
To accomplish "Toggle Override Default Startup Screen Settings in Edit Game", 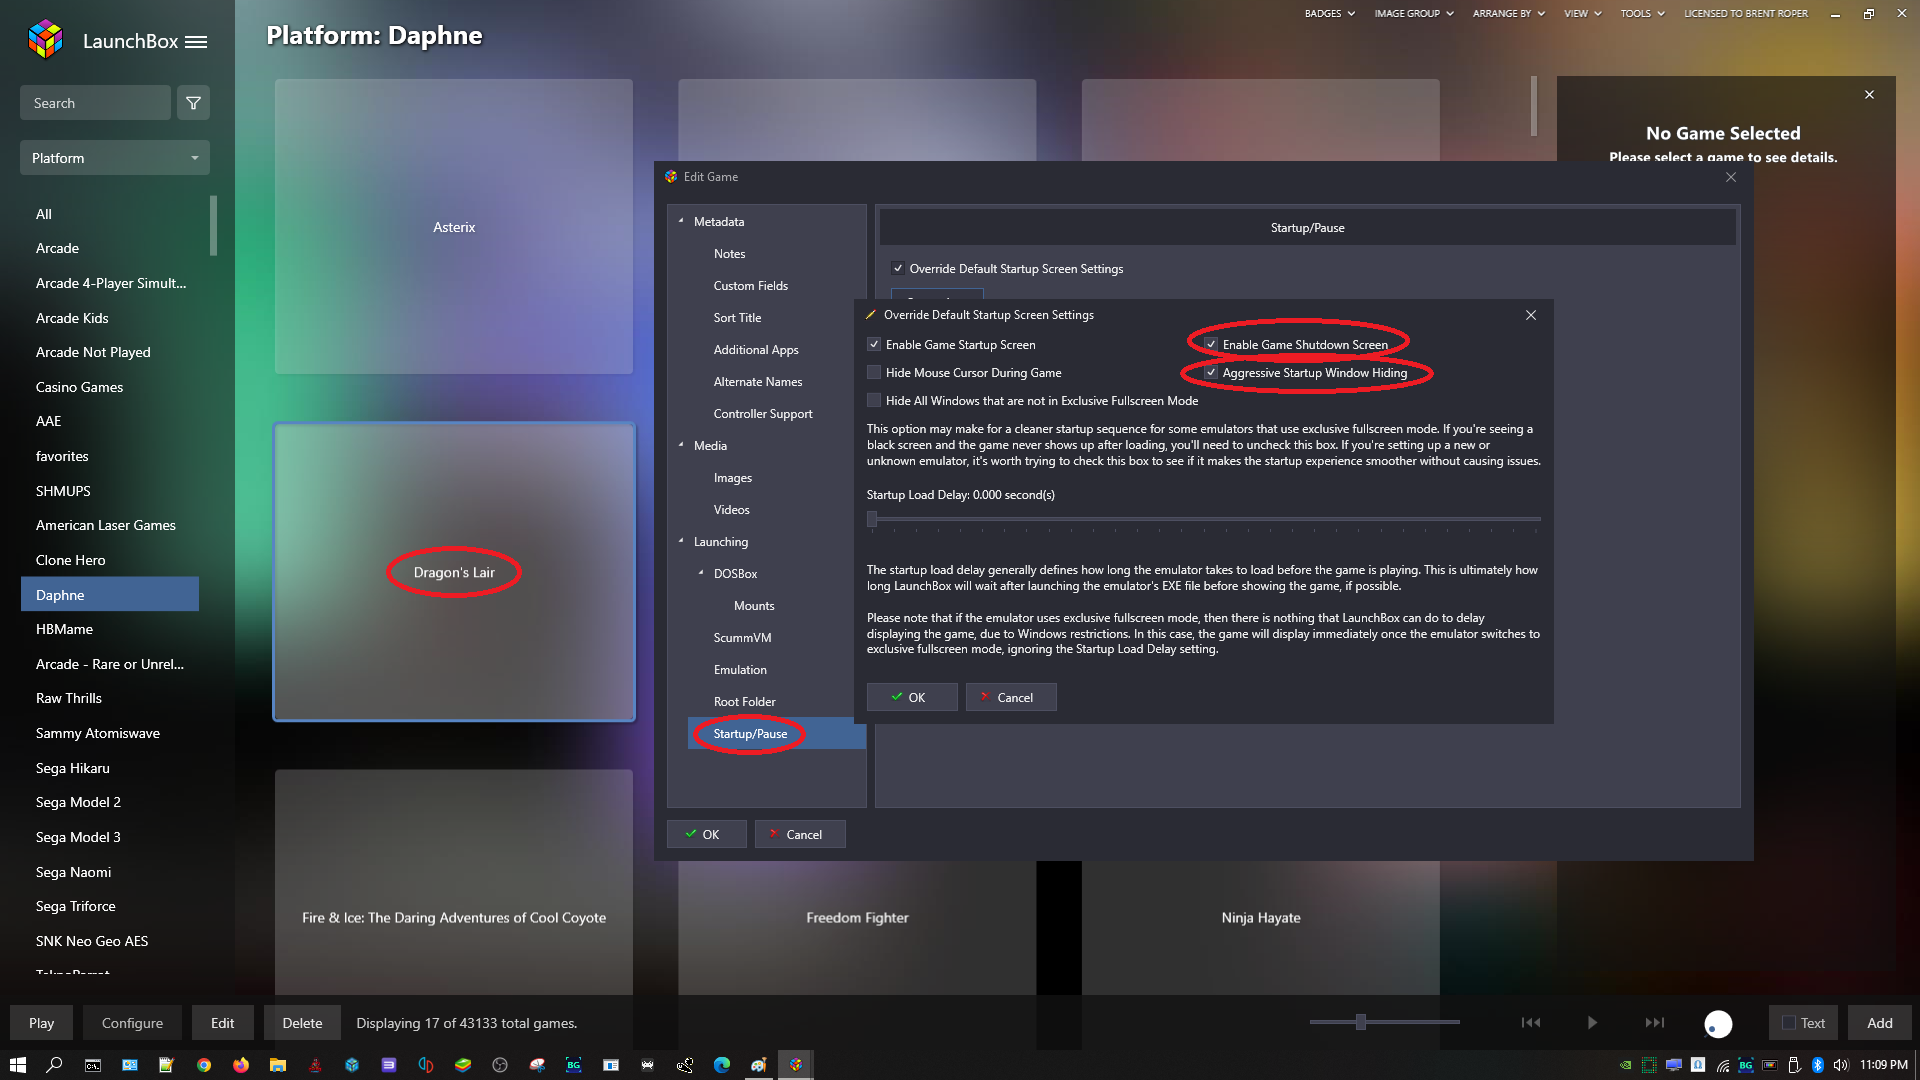I will coord(898,269).
